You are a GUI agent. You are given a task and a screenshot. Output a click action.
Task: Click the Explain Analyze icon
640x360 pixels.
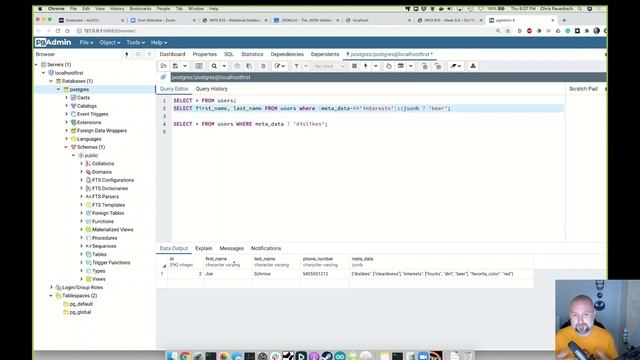point(401,66)
